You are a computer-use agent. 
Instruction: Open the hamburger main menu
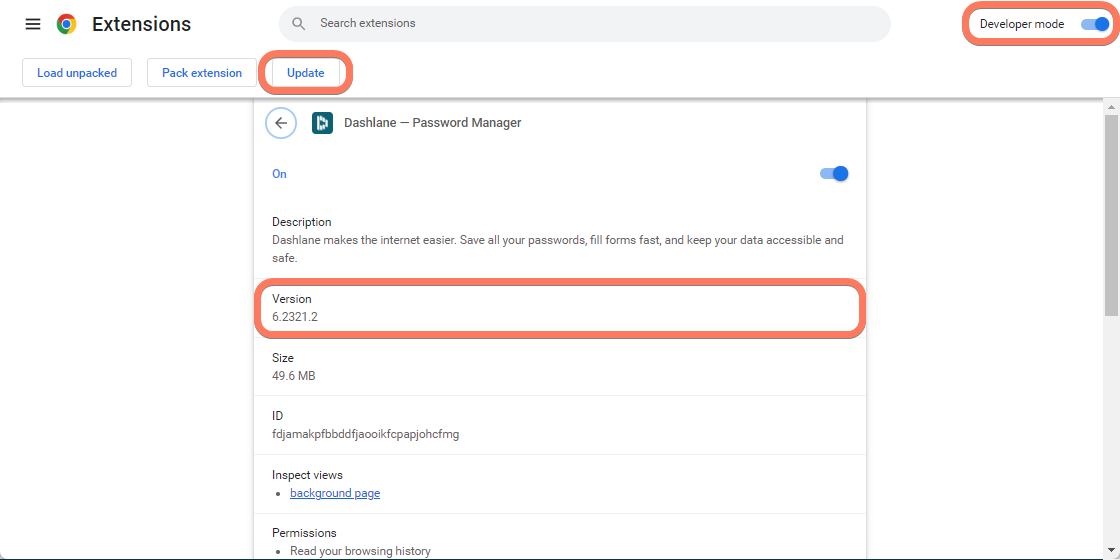[33, 24]
